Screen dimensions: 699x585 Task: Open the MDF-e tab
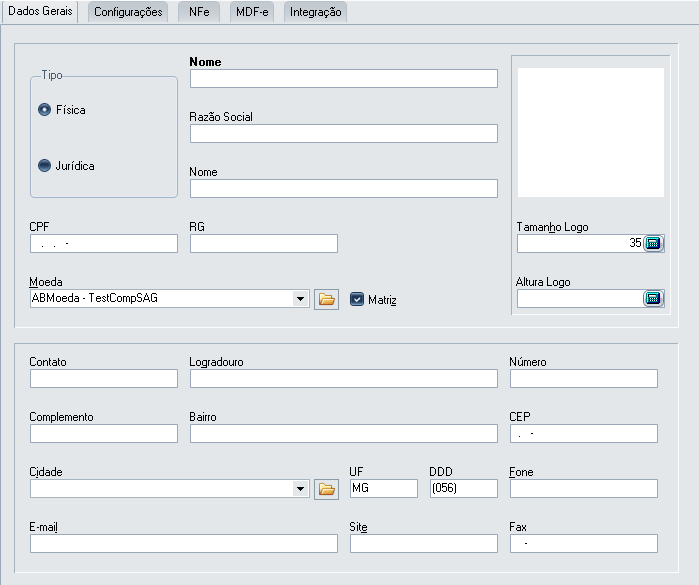click(252, 12)
